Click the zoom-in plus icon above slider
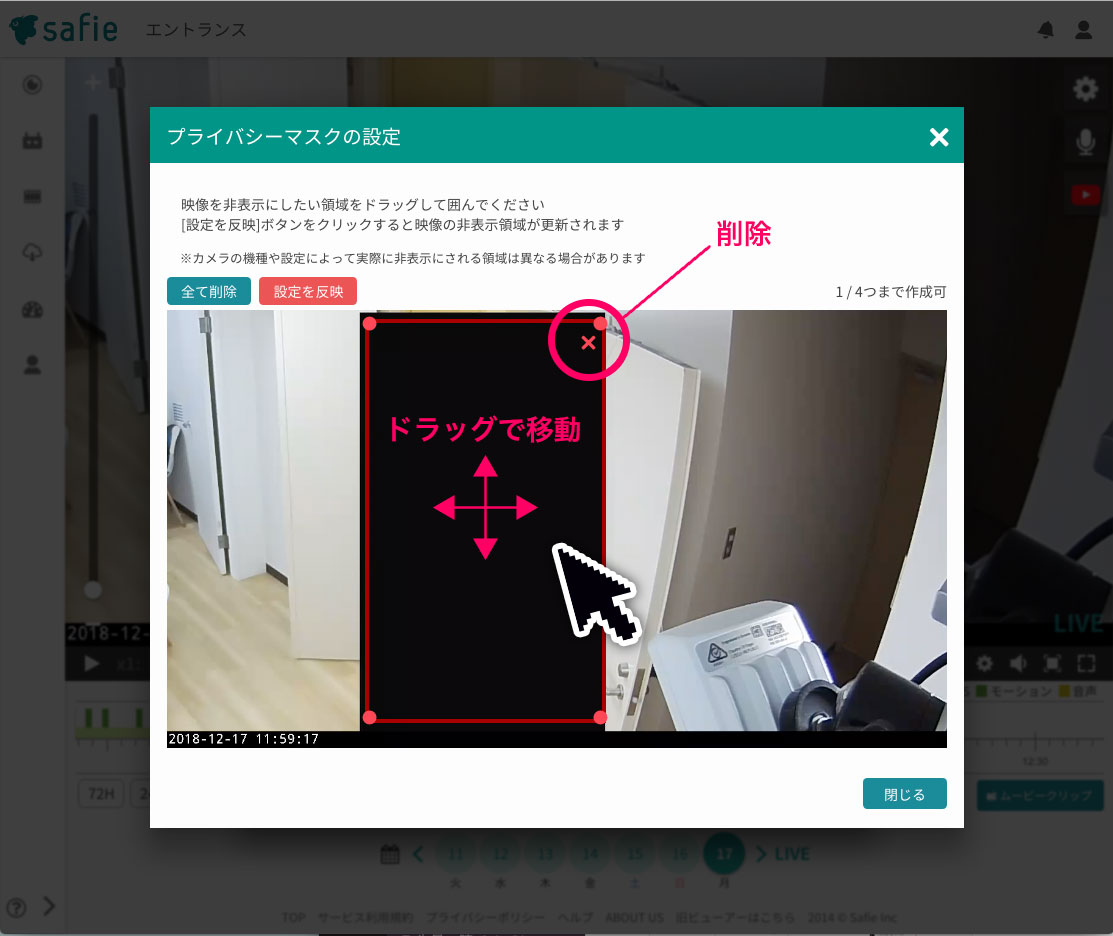Screen dimensions: 1113x936 (x=92, y=83)
